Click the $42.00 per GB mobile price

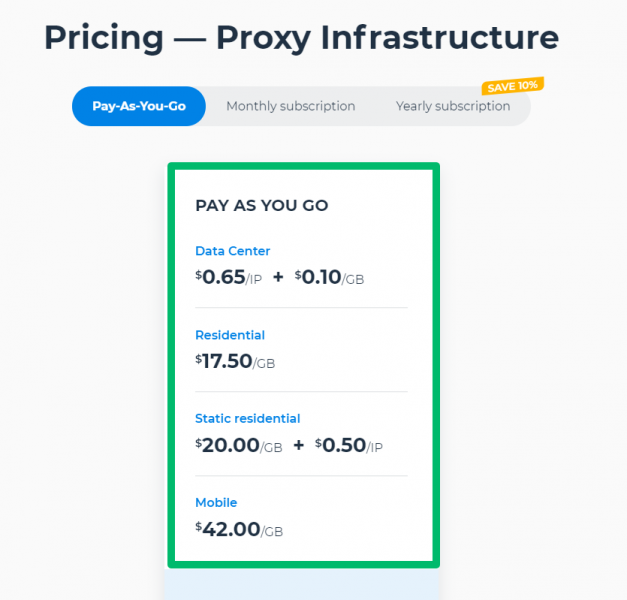click(239, 529)
